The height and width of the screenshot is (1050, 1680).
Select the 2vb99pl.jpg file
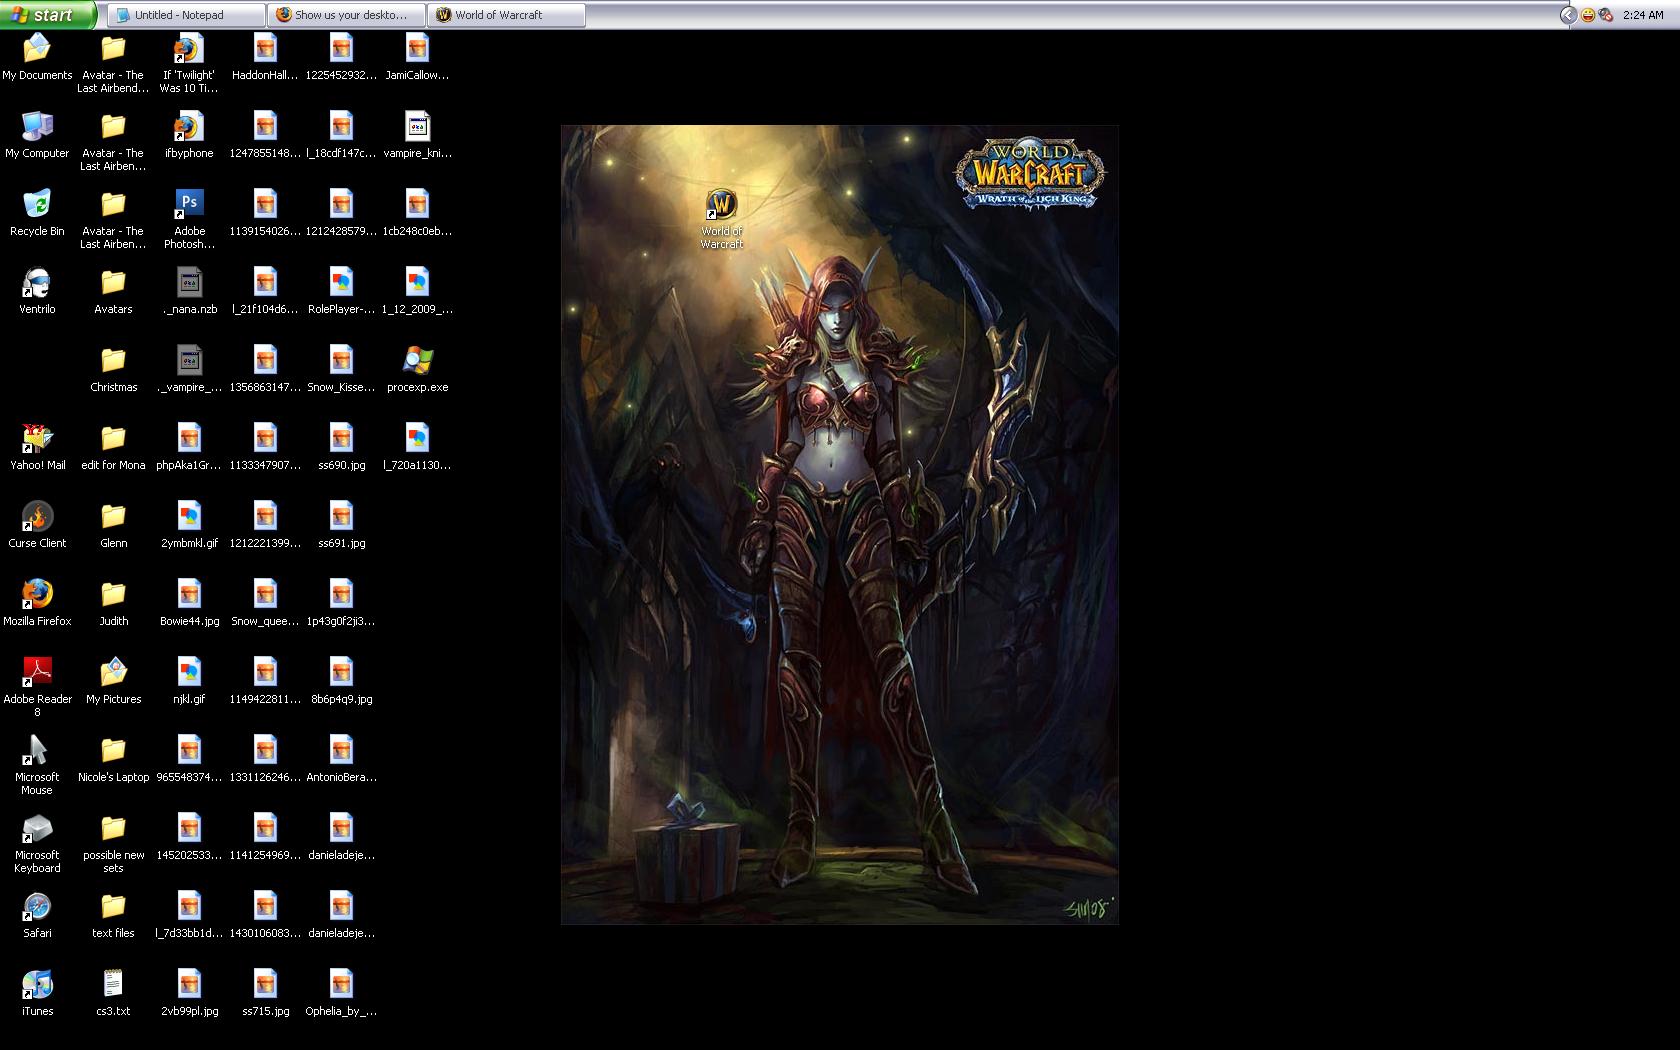(189, 993)
